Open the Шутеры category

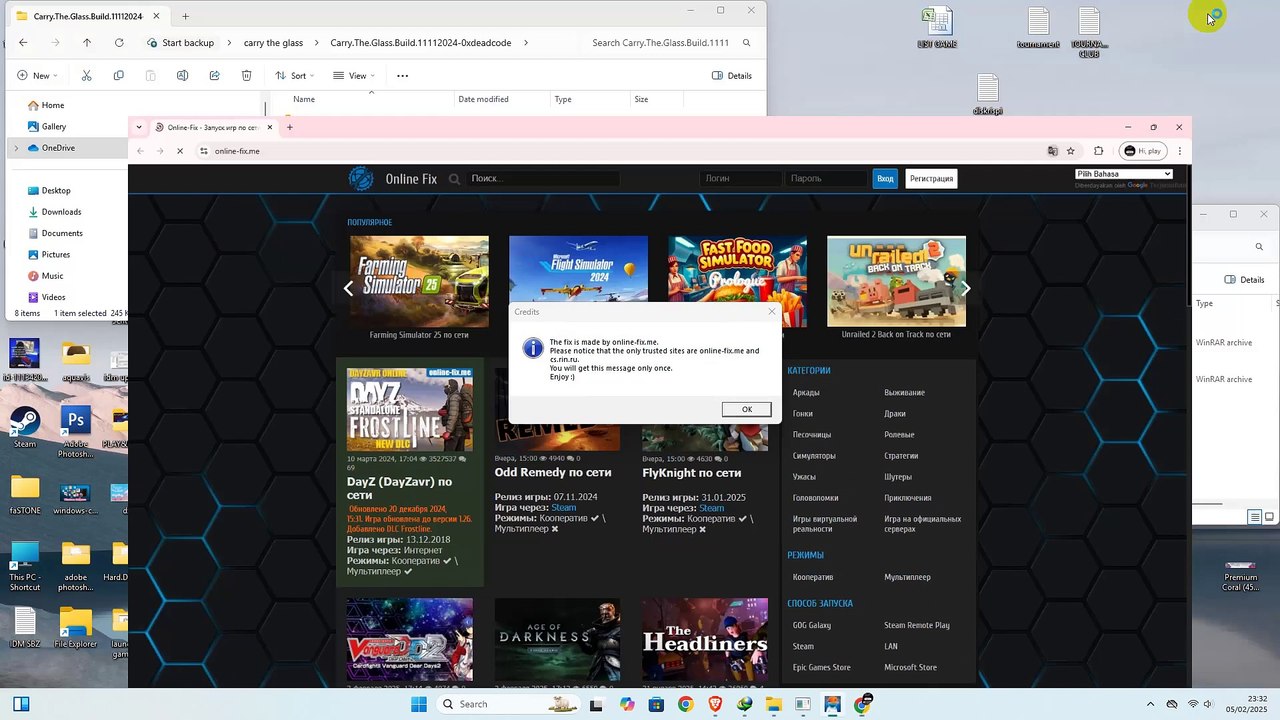click(898, 477)
